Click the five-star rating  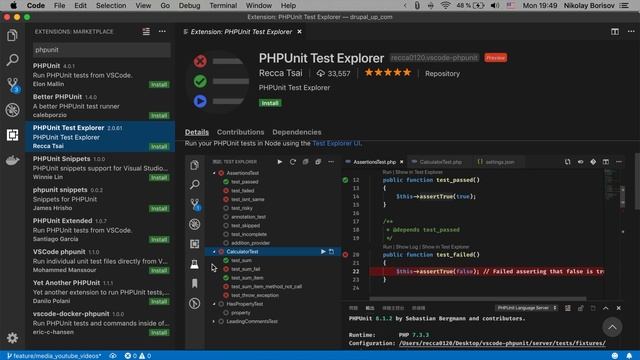(x=388, y=73)
